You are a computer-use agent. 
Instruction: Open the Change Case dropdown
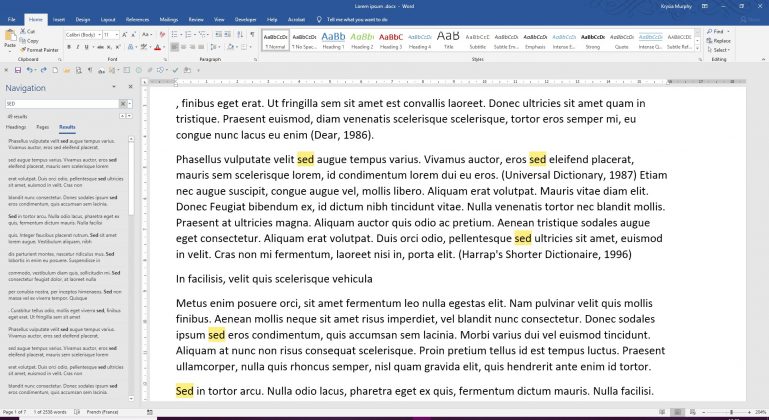(x=147, y=35)
